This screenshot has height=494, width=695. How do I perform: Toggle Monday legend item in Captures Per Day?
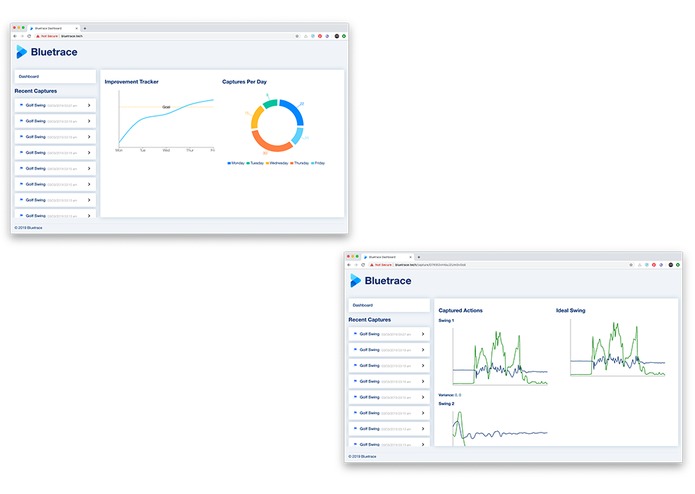(236, 163)
